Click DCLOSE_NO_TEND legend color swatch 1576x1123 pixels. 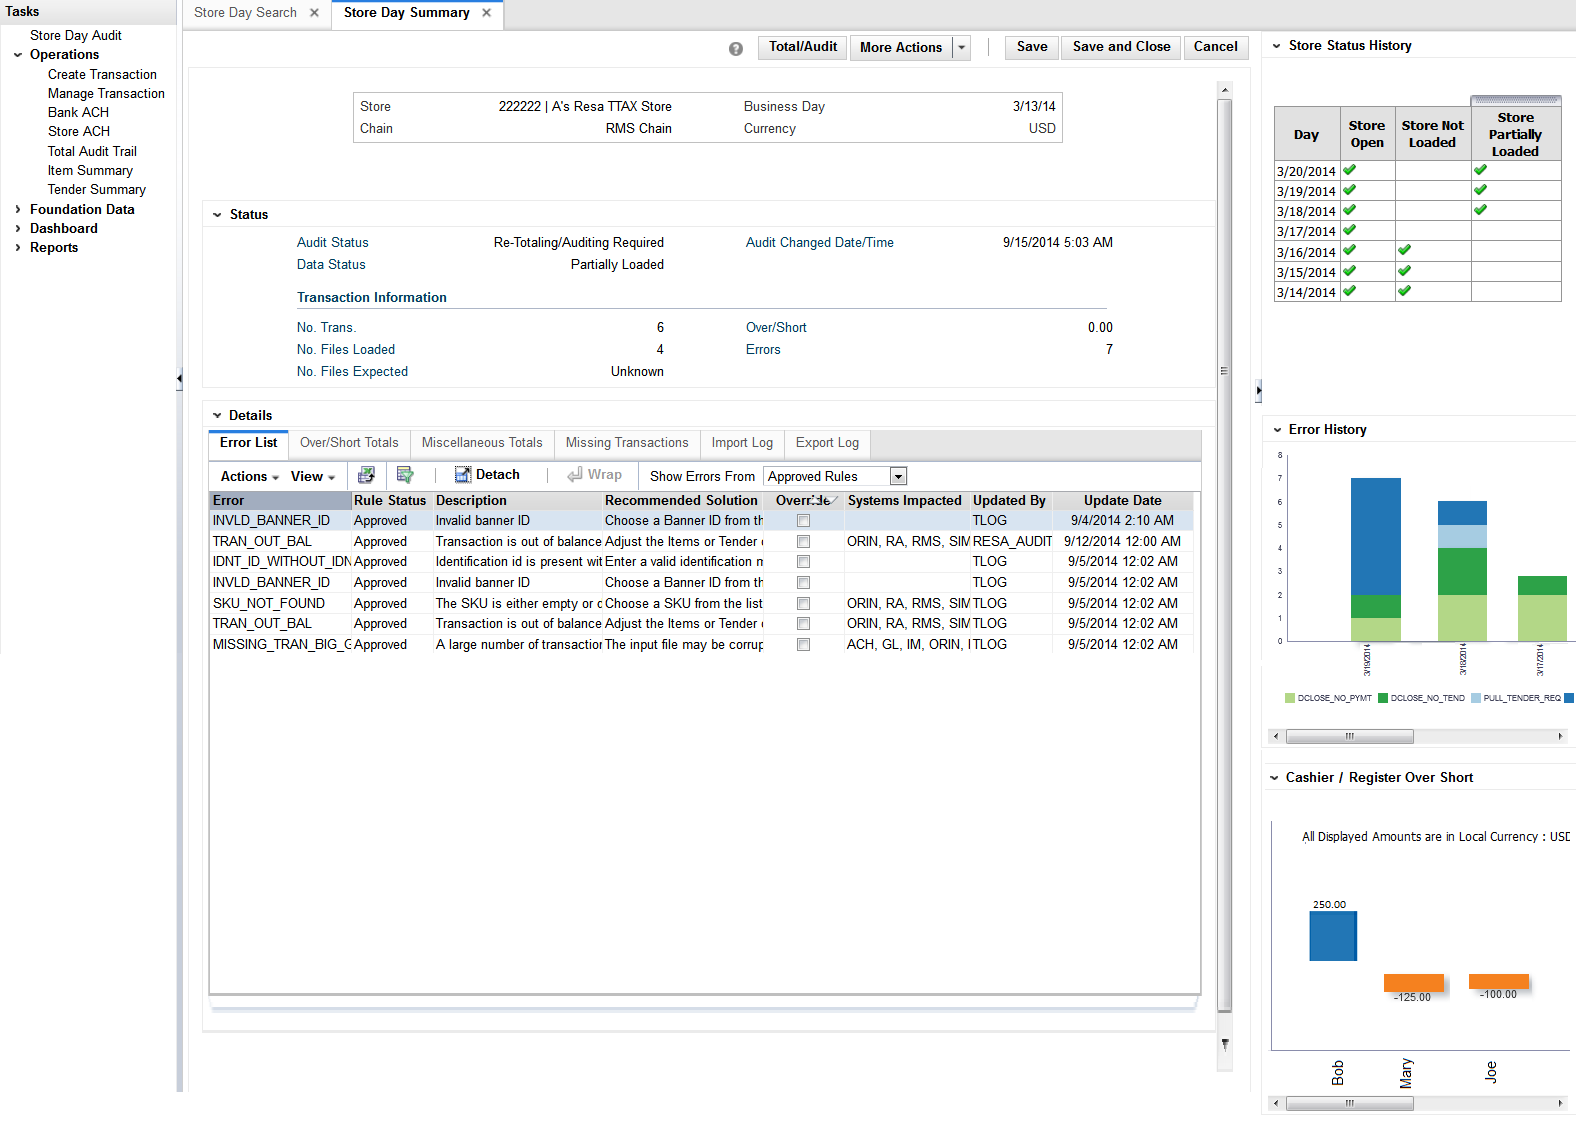tap(1383, 698)
